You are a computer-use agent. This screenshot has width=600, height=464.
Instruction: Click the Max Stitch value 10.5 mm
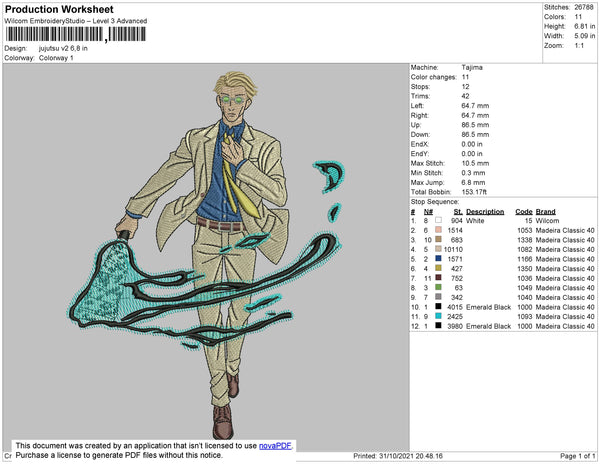(x=475, y=163)
